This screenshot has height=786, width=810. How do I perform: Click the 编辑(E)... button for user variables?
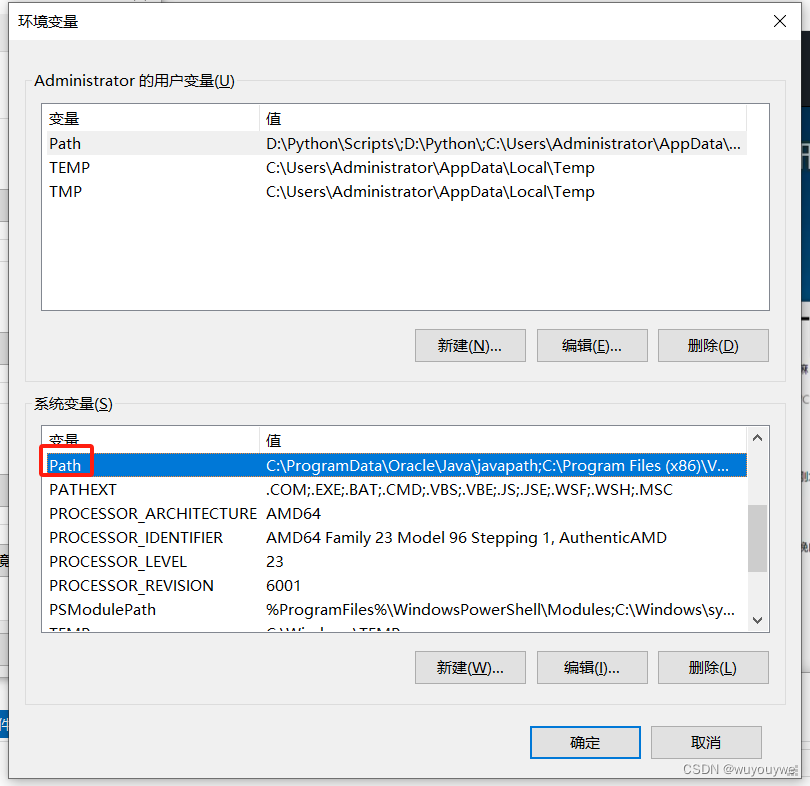click(x=592, y=345)
